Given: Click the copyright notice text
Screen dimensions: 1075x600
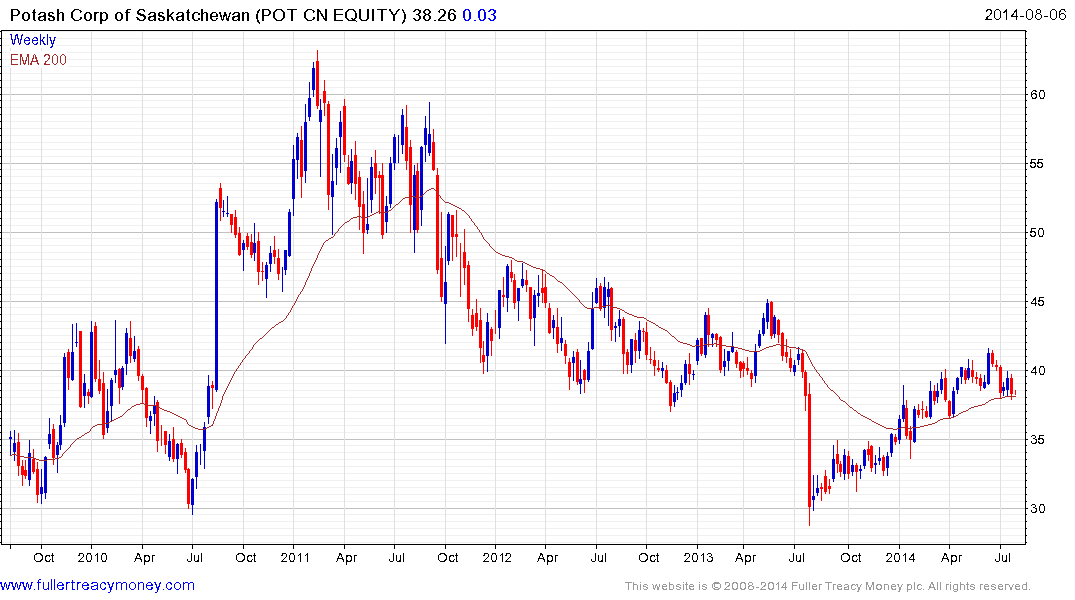Looking at the screenshot, I should coord(828,586).
